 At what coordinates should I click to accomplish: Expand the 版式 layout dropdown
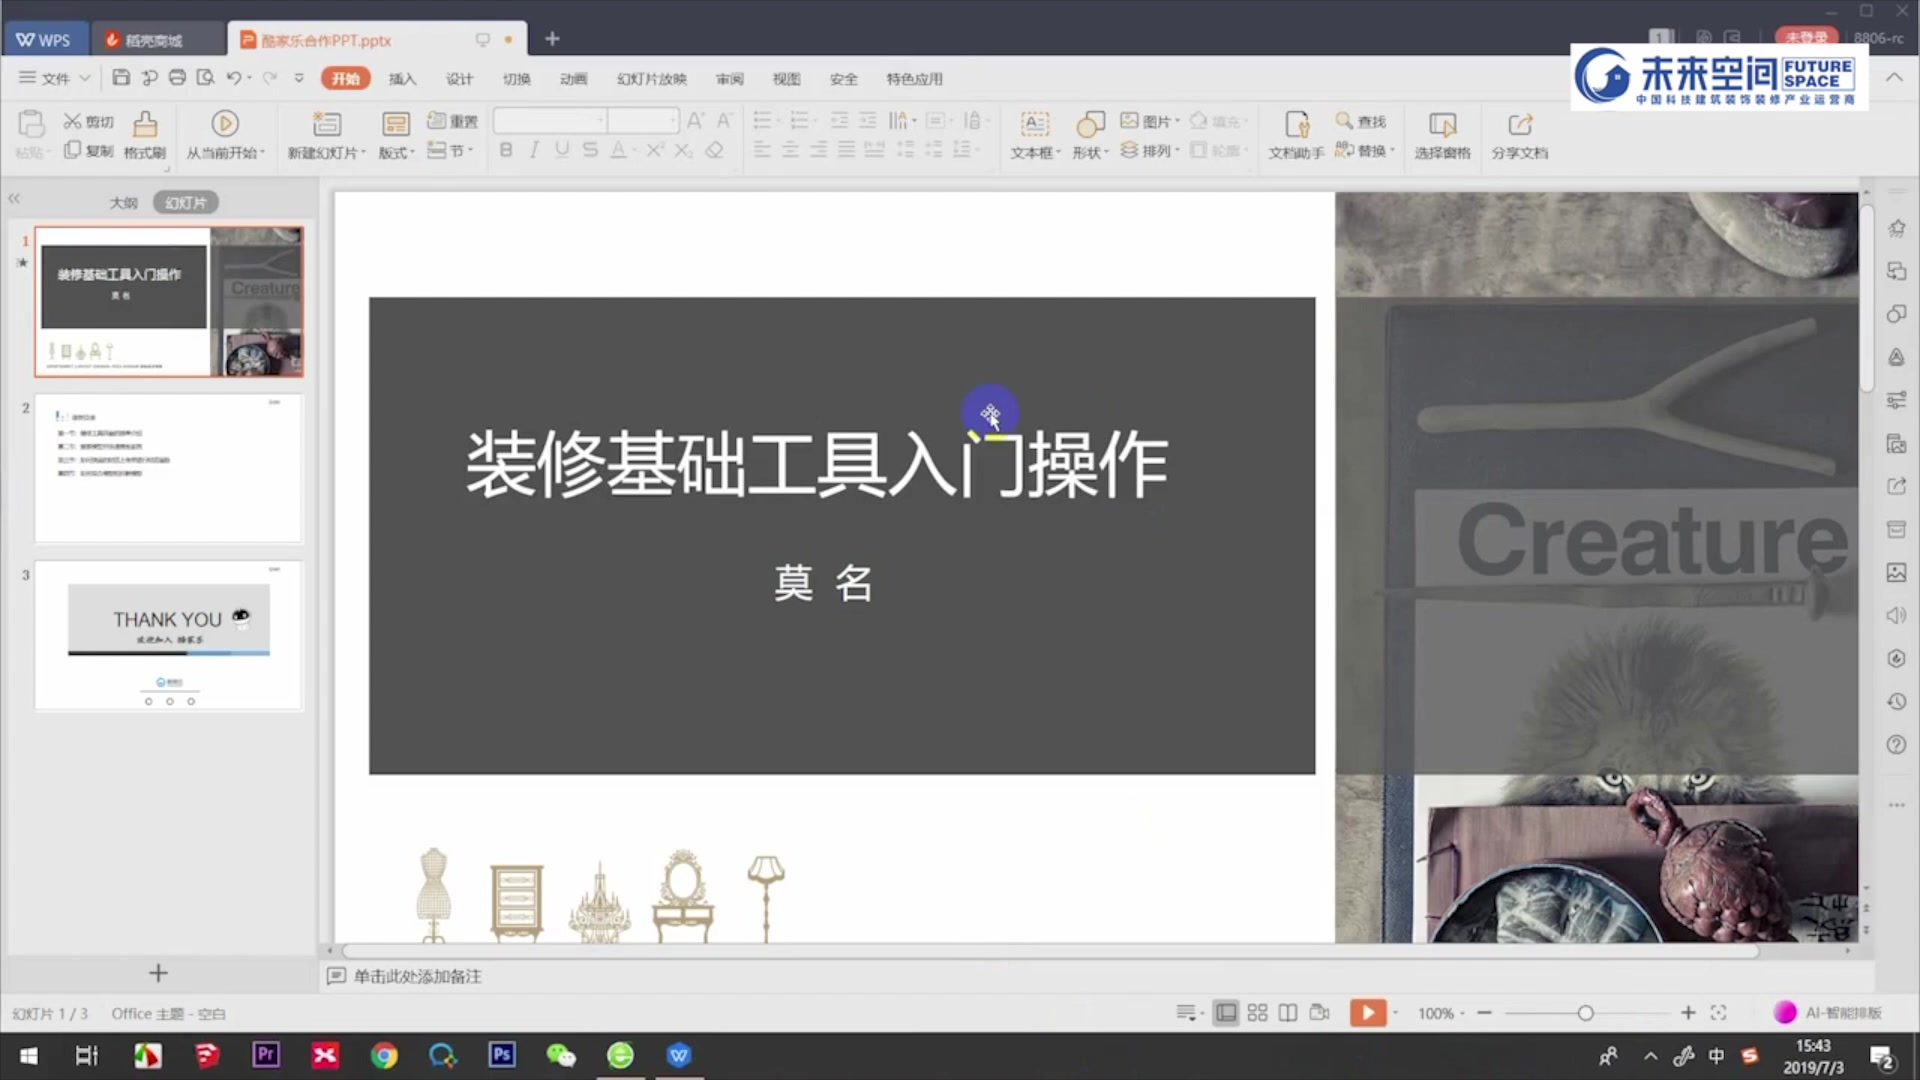[397, 153]
